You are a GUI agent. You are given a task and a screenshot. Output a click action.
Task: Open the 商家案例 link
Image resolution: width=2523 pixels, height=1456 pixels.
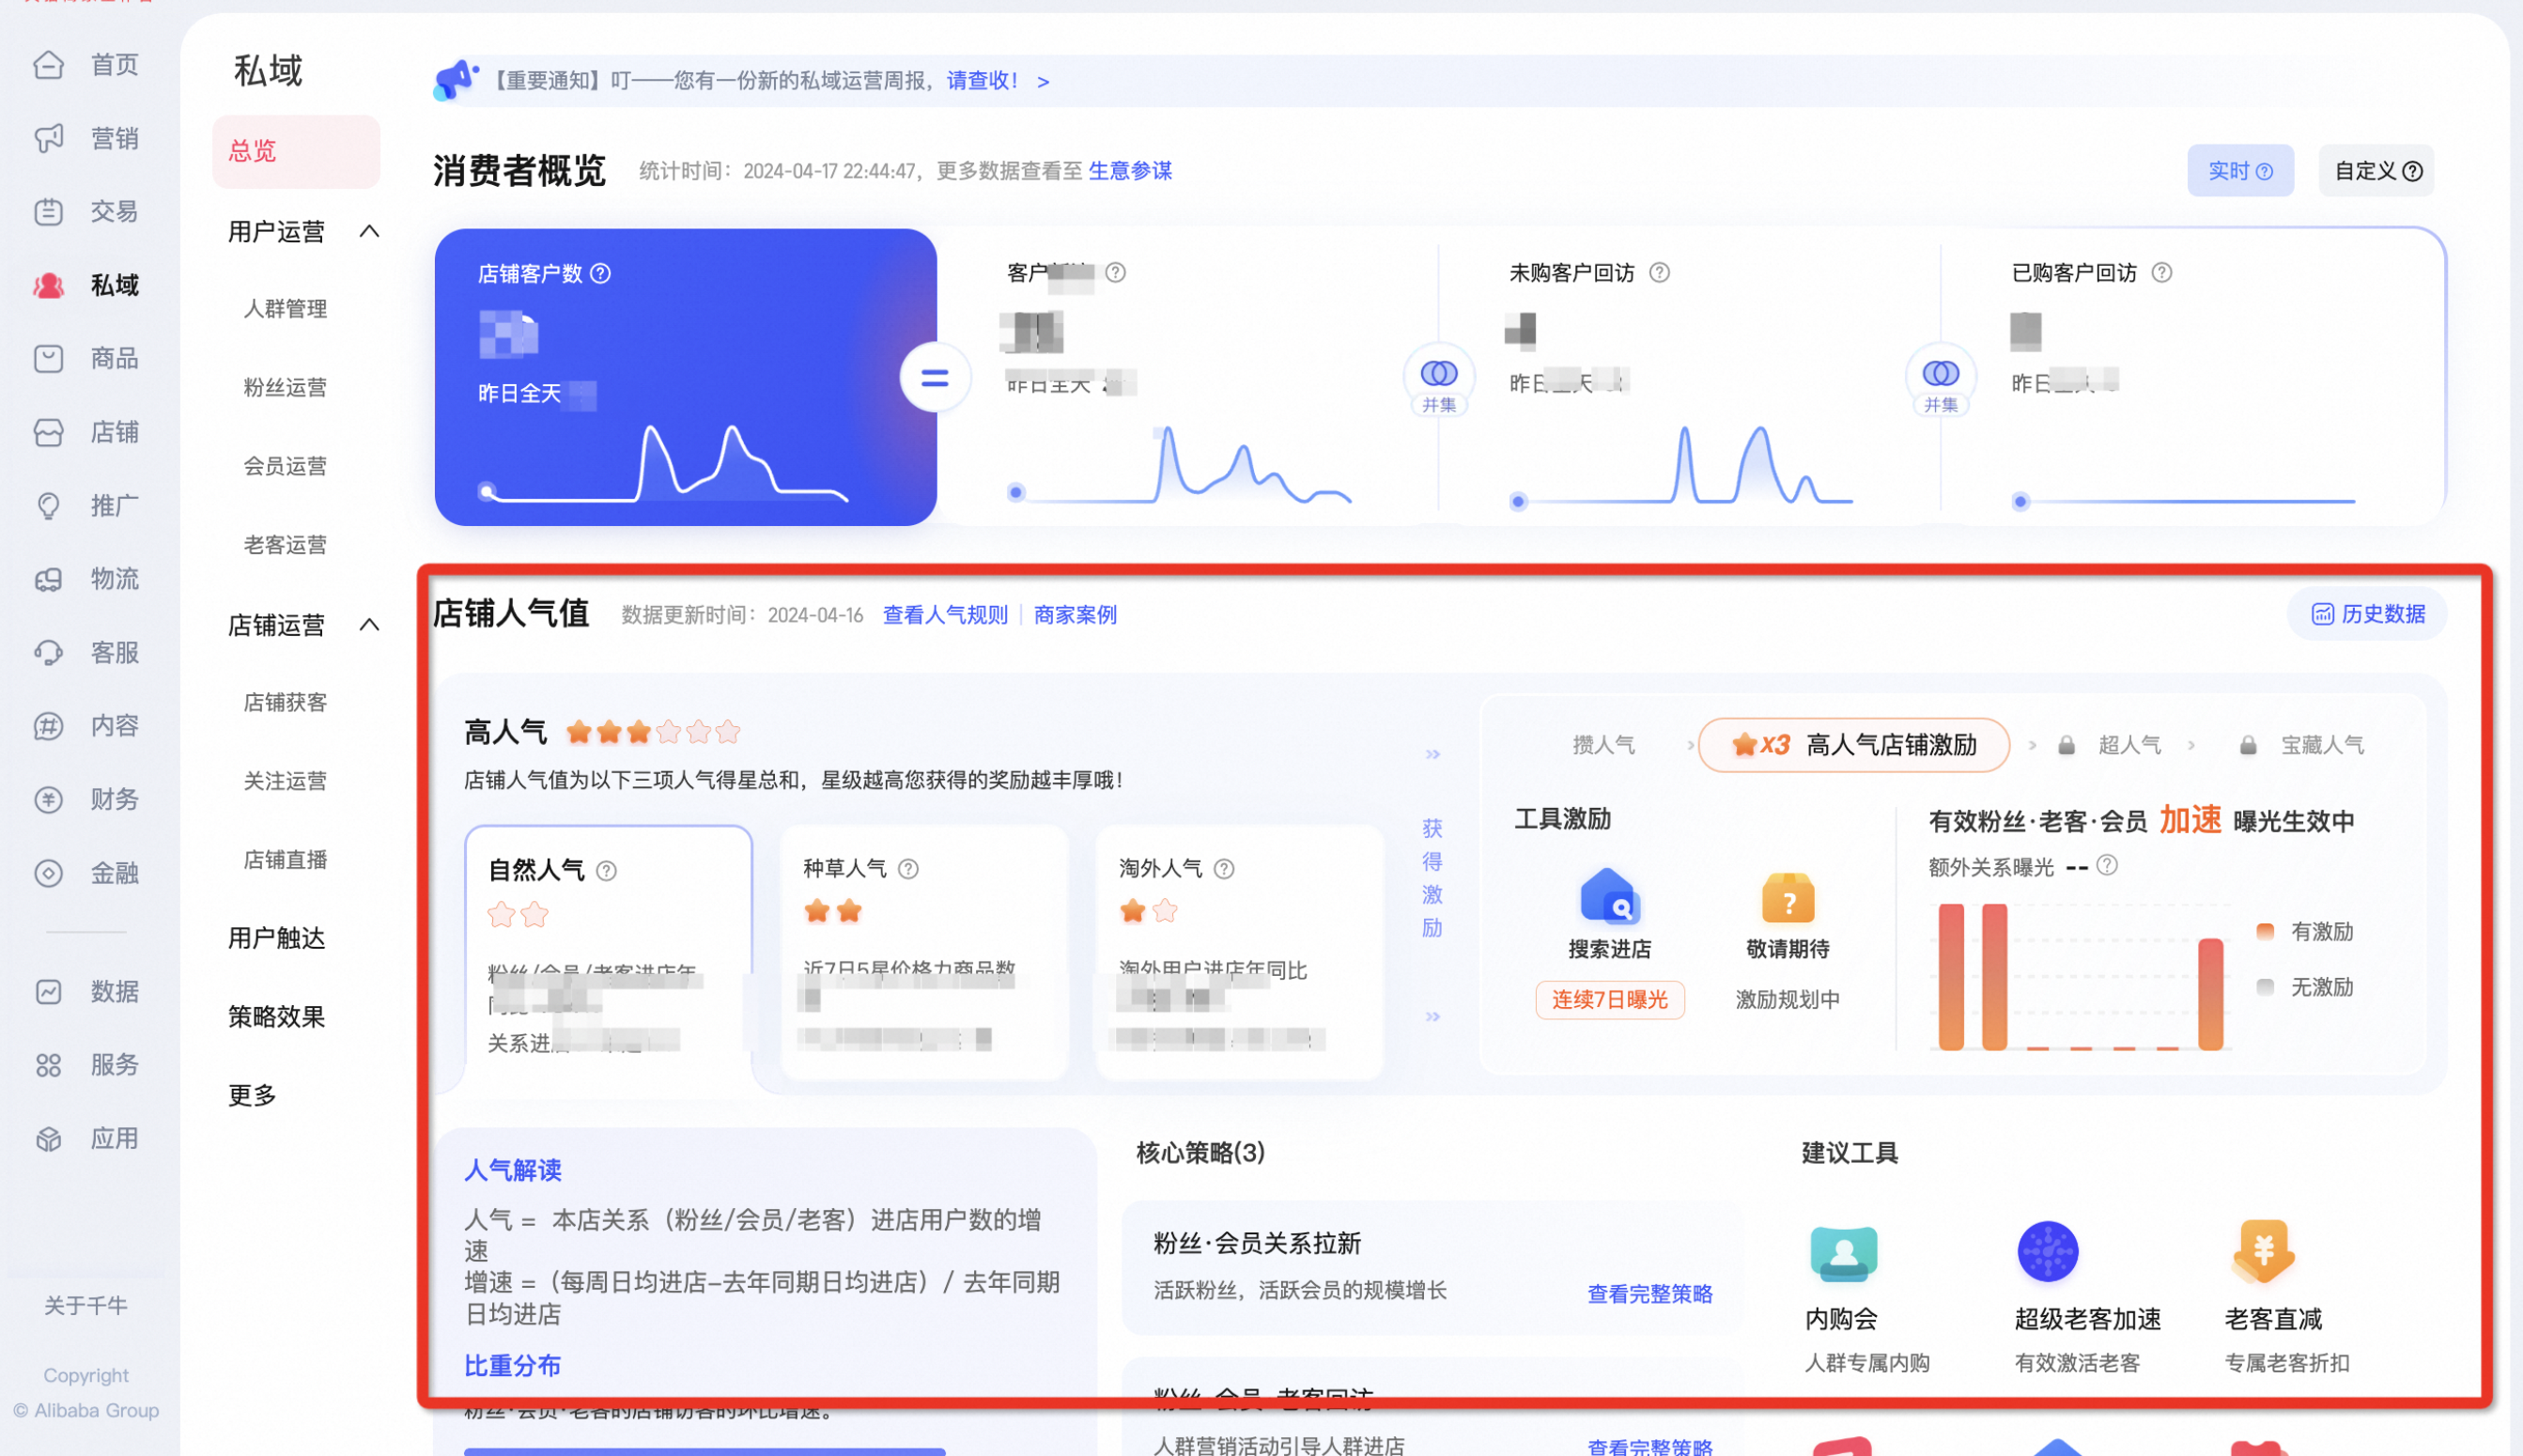[1076, 615]
